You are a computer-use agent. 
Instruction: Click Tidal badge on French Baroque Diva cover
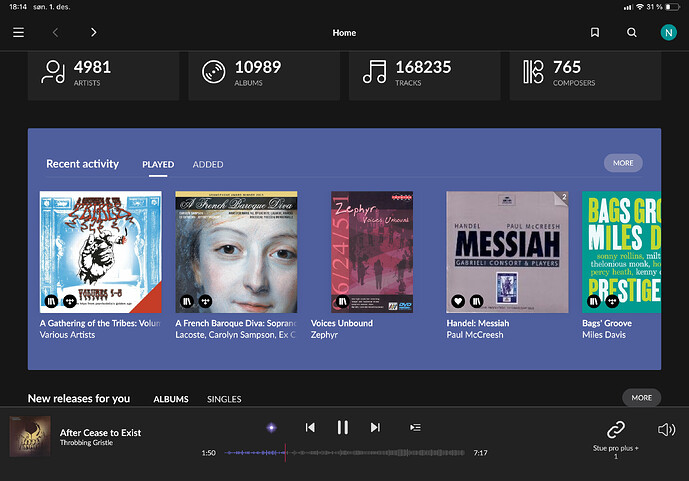click(x=206, y=301)
